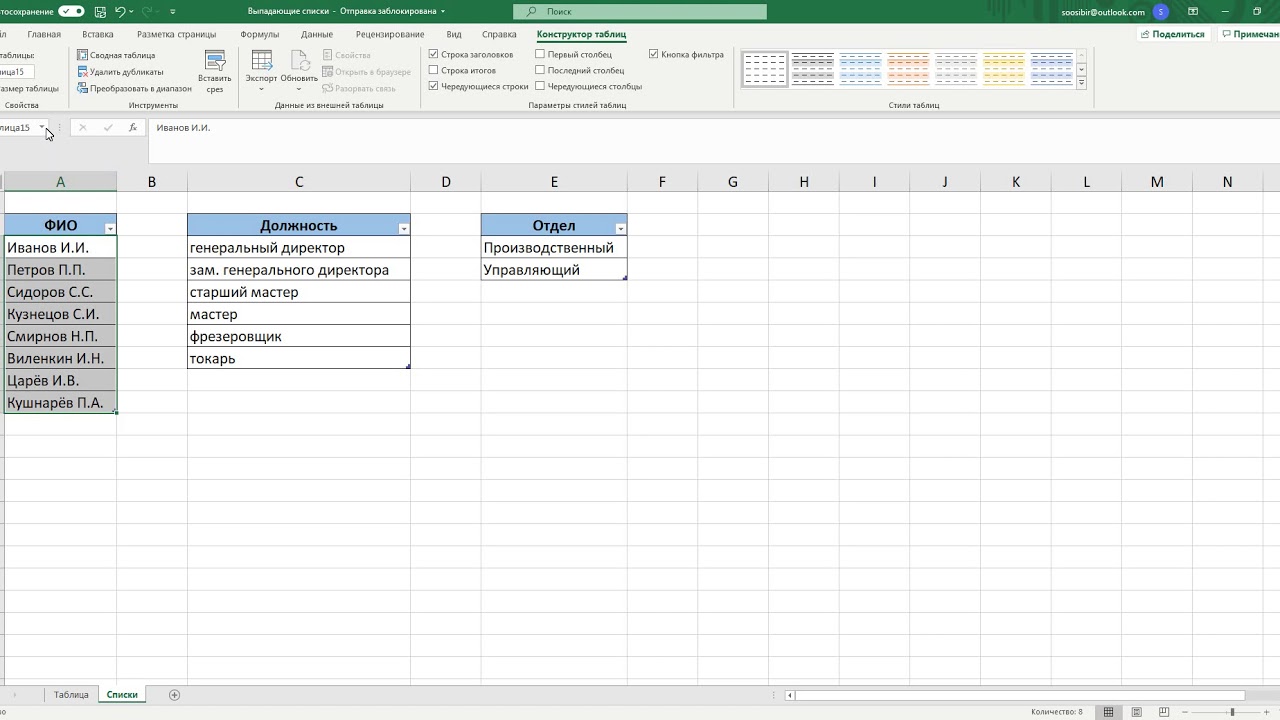Viewport: 1280px width, 720px height.
Task: Enable the Строка итогов checkbox
Action: click(x=433, y=71)
